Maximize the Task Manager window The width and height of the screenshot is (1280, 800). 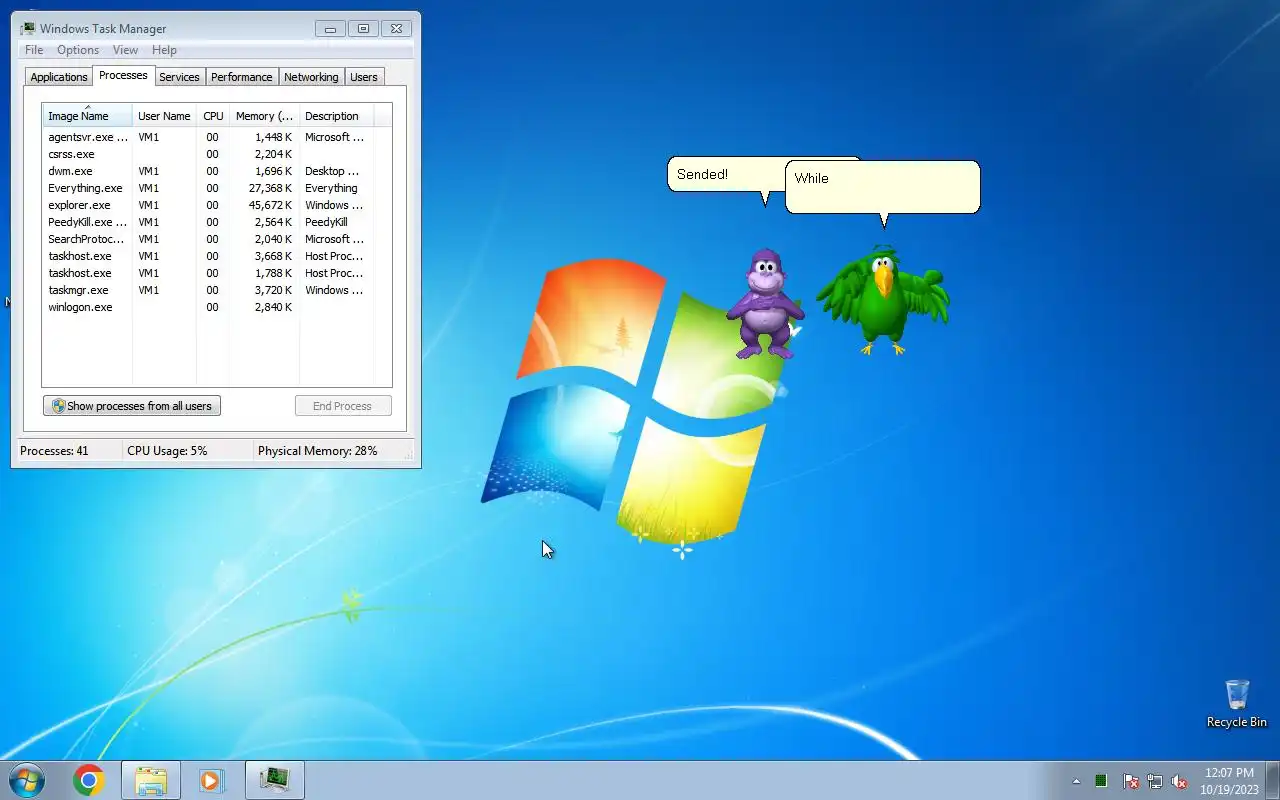coord(363,29)
